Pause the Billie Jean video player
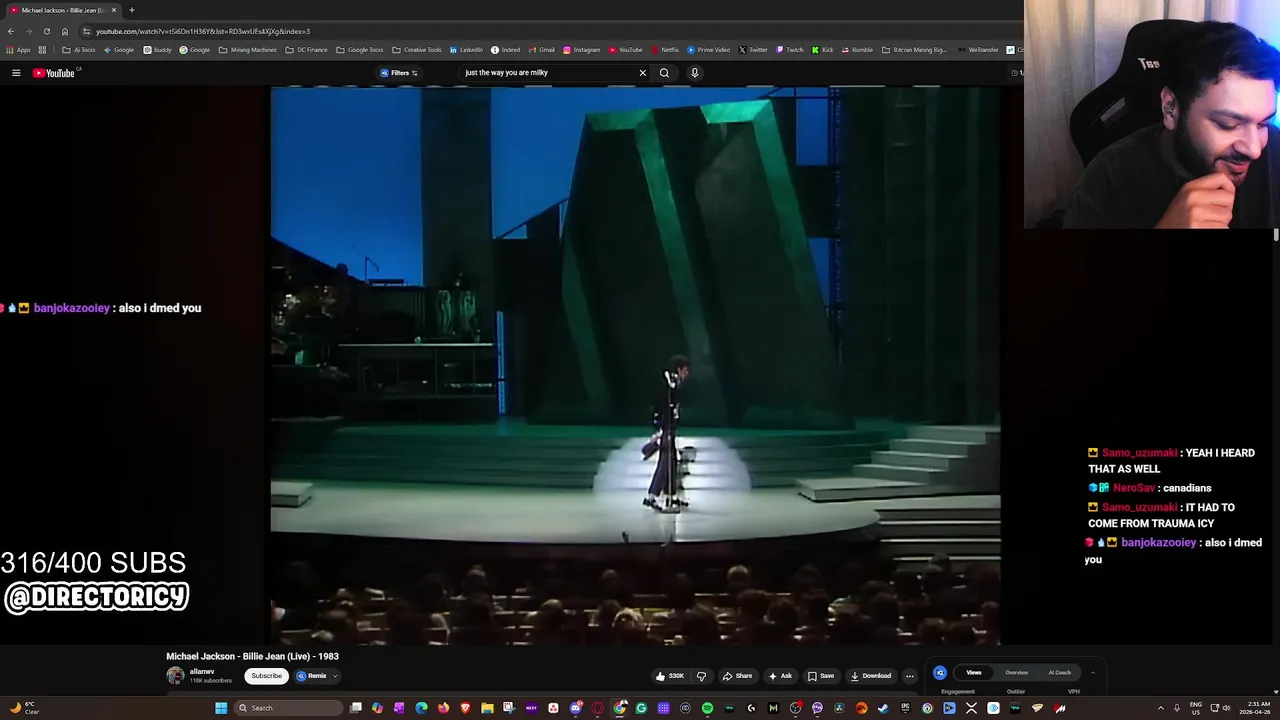1280x720 pixels. [x=635, y=365]
